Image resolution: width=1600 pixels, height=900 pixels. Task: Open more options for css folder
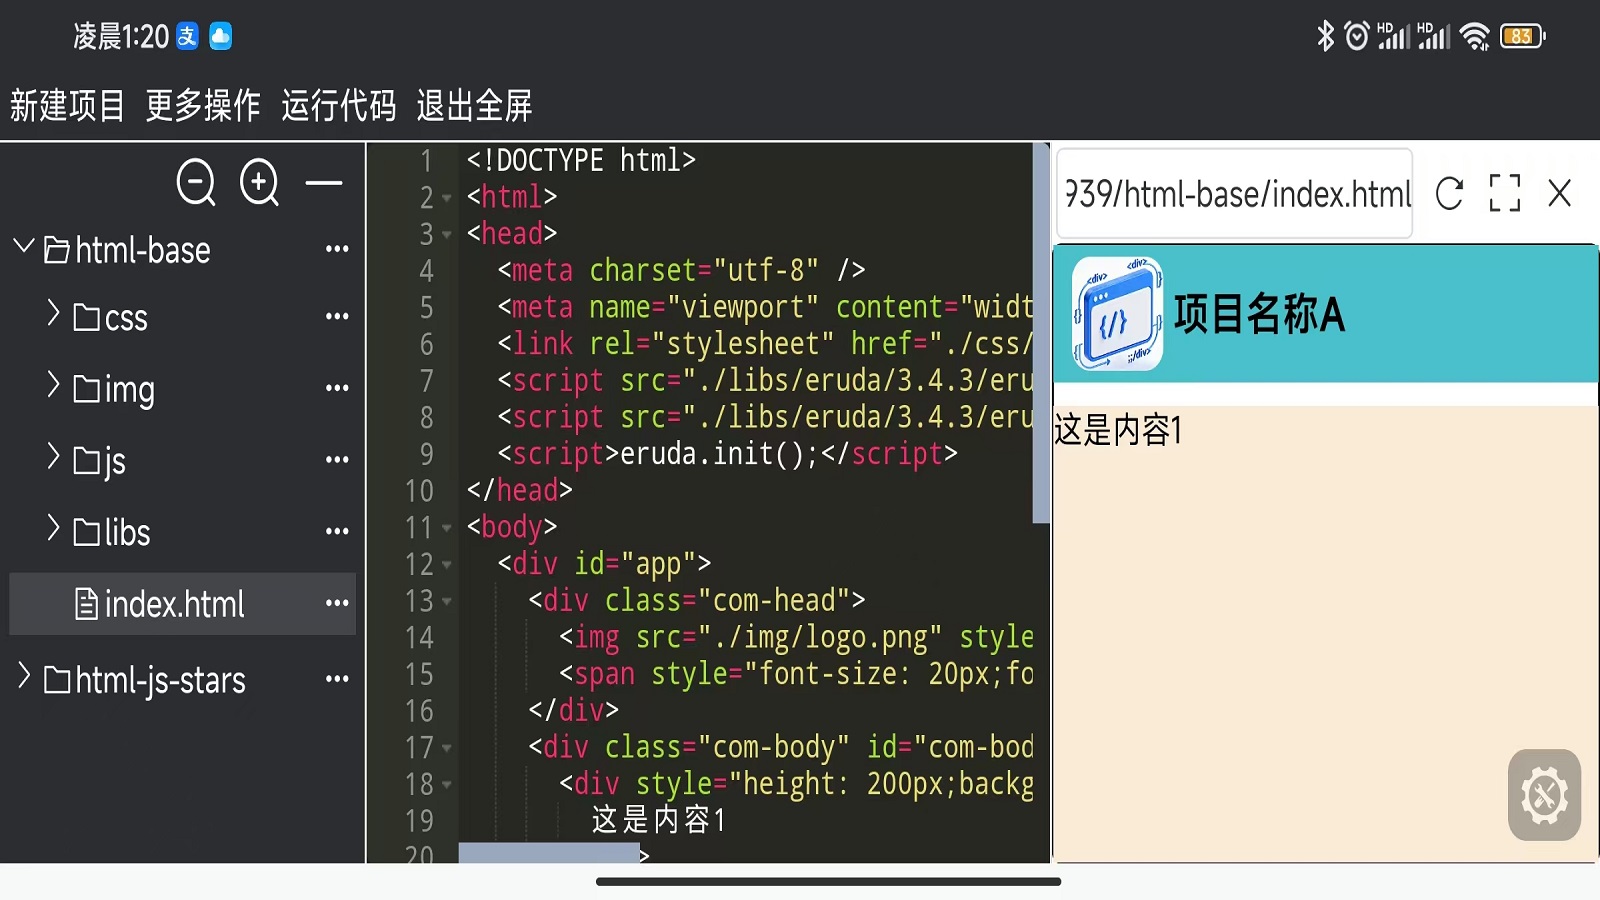point(337,317)
